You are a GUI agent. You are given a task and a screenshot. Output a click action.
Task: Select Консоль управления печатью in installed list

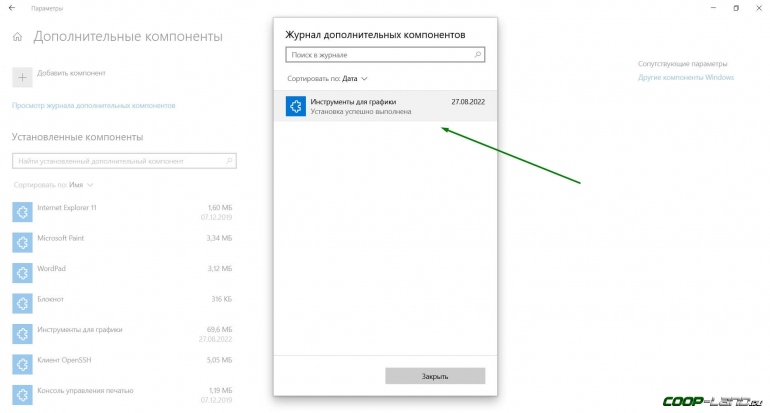85,390
